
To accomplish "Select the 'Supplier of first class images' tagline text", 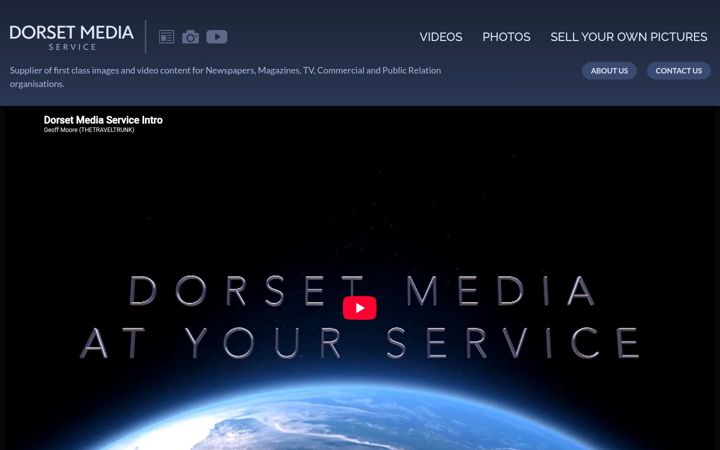I will (225, 77).
